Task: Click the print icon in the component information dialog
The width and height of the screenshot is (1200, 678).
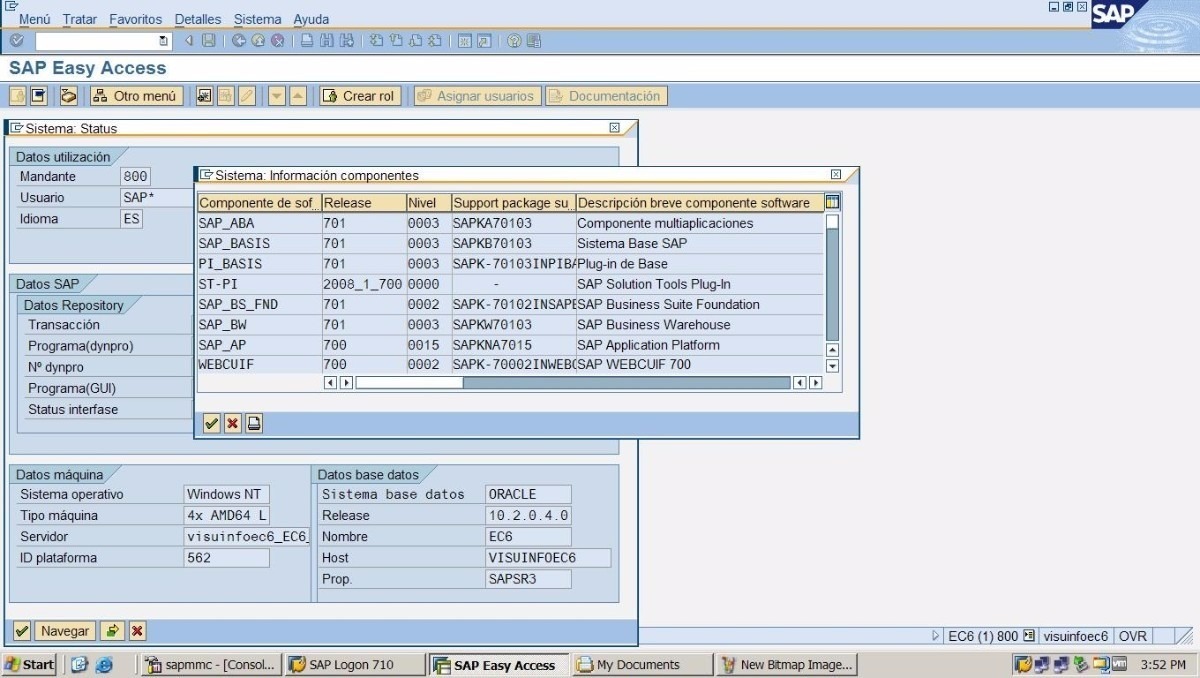Action: click(x=254, y=423)
